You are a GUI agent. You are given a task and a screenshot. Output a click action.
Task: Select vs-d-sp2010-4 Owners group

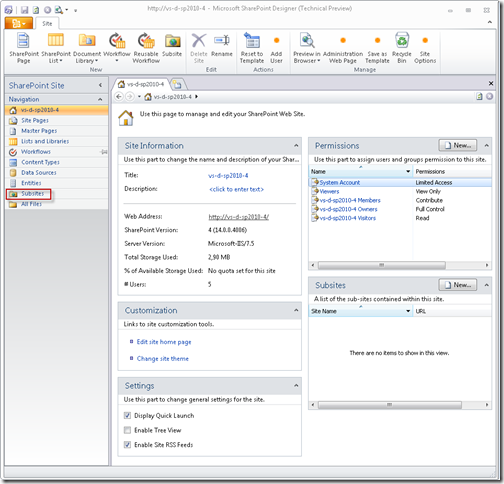[x=348, y=209]
